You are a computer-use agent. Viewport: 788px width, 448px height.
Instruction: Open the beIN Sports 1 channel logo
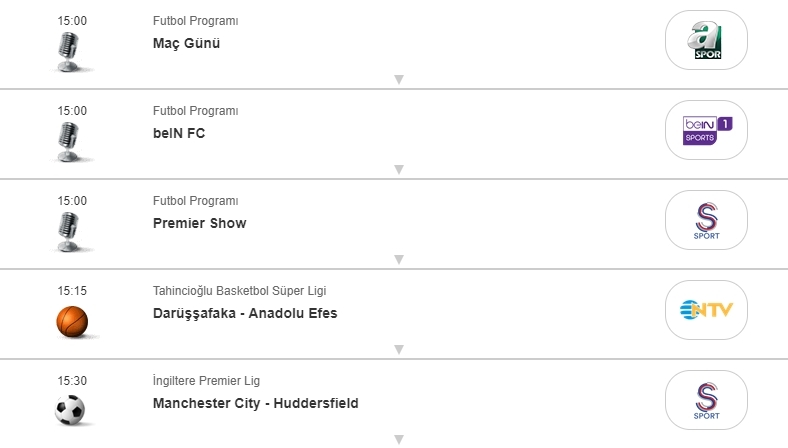click(706, 130)
